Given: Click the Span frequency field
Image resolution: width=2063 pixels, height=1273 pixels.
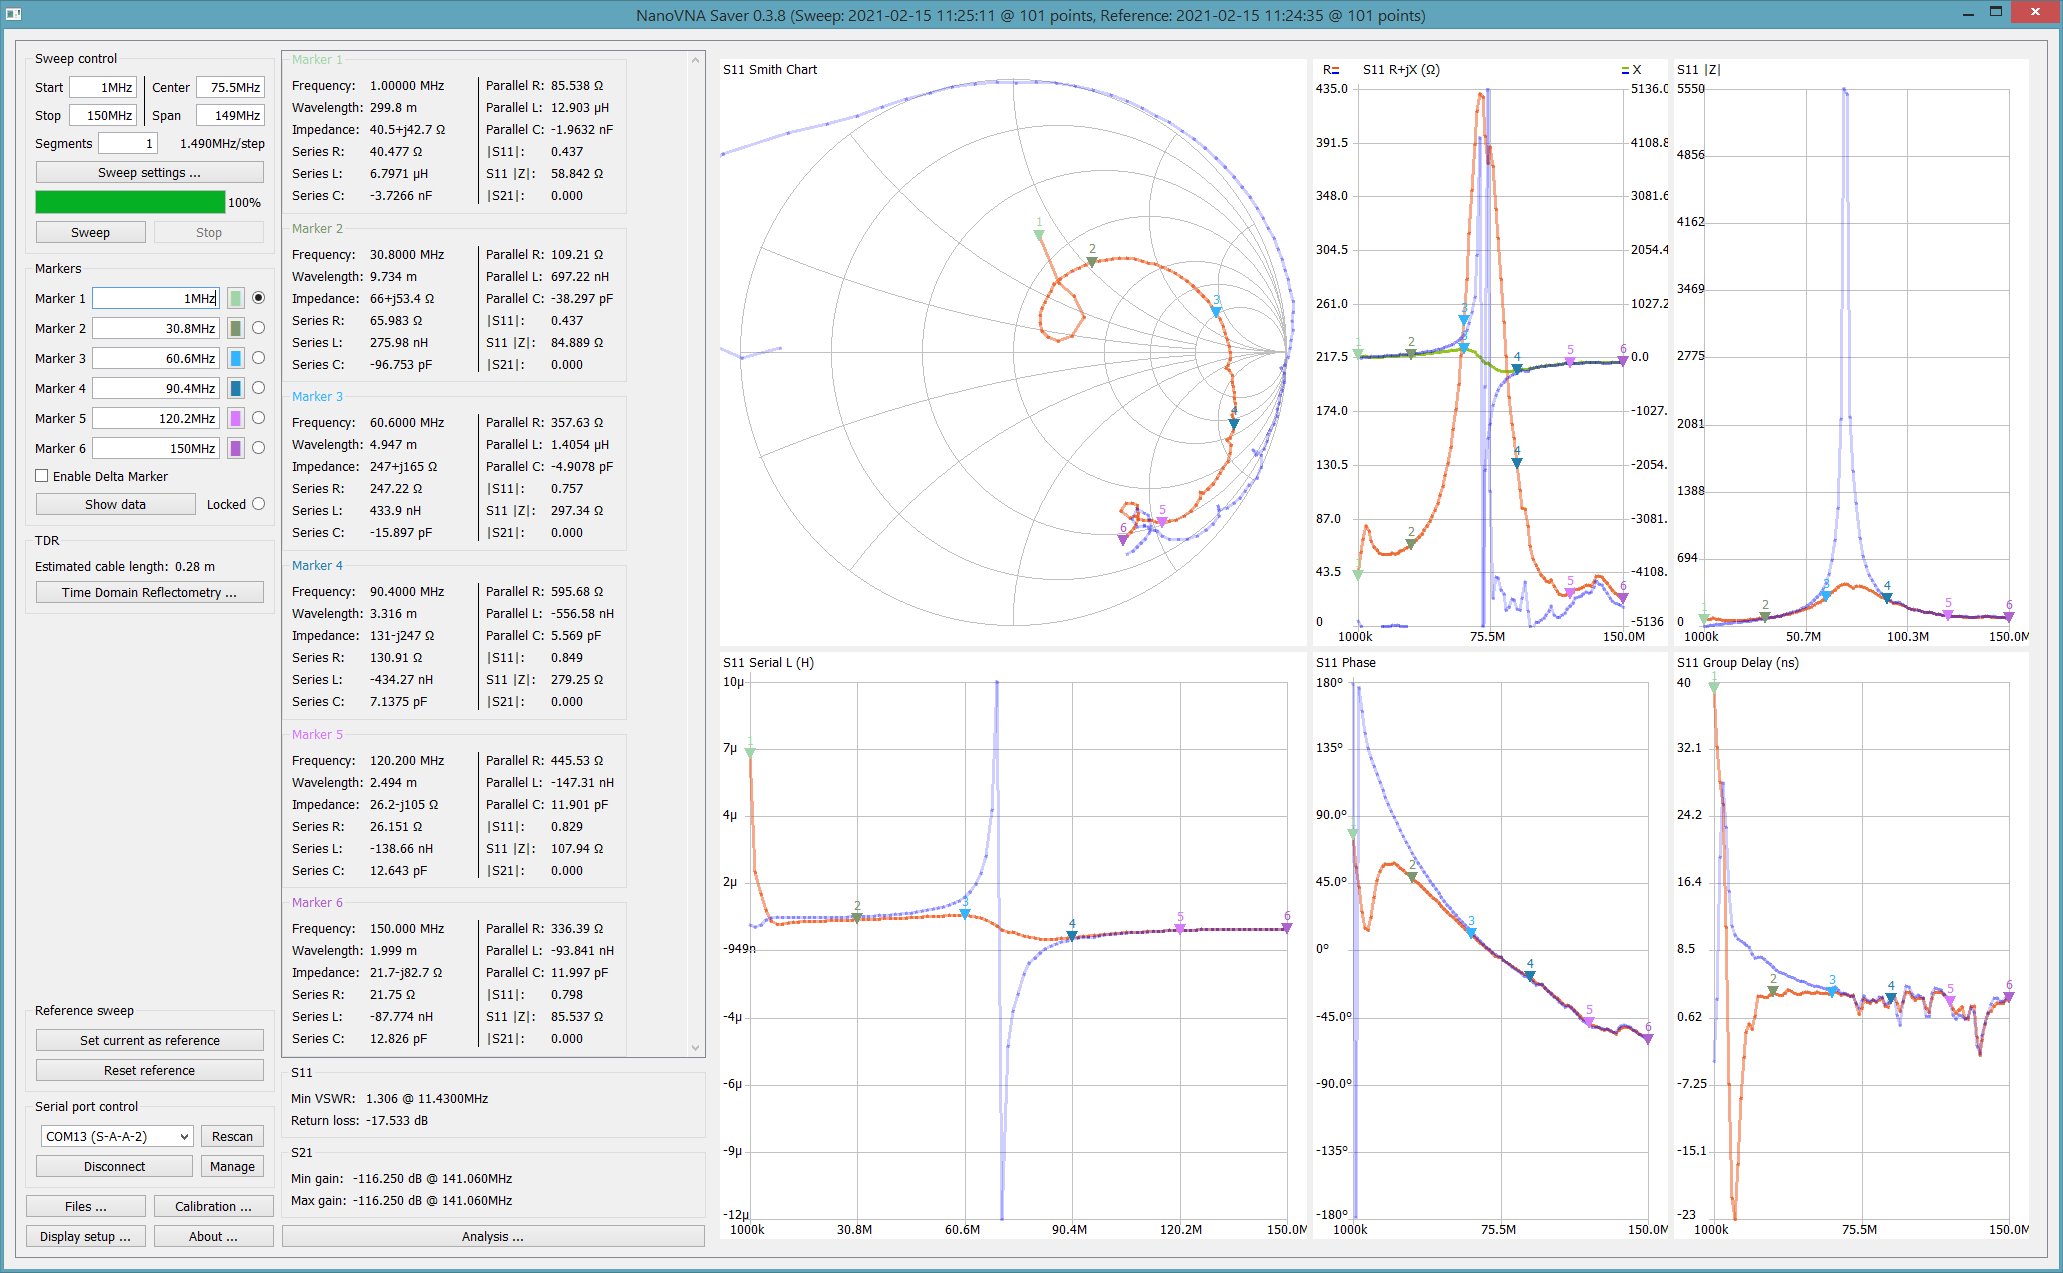Looking at the screenshot, I should [230, 115].
